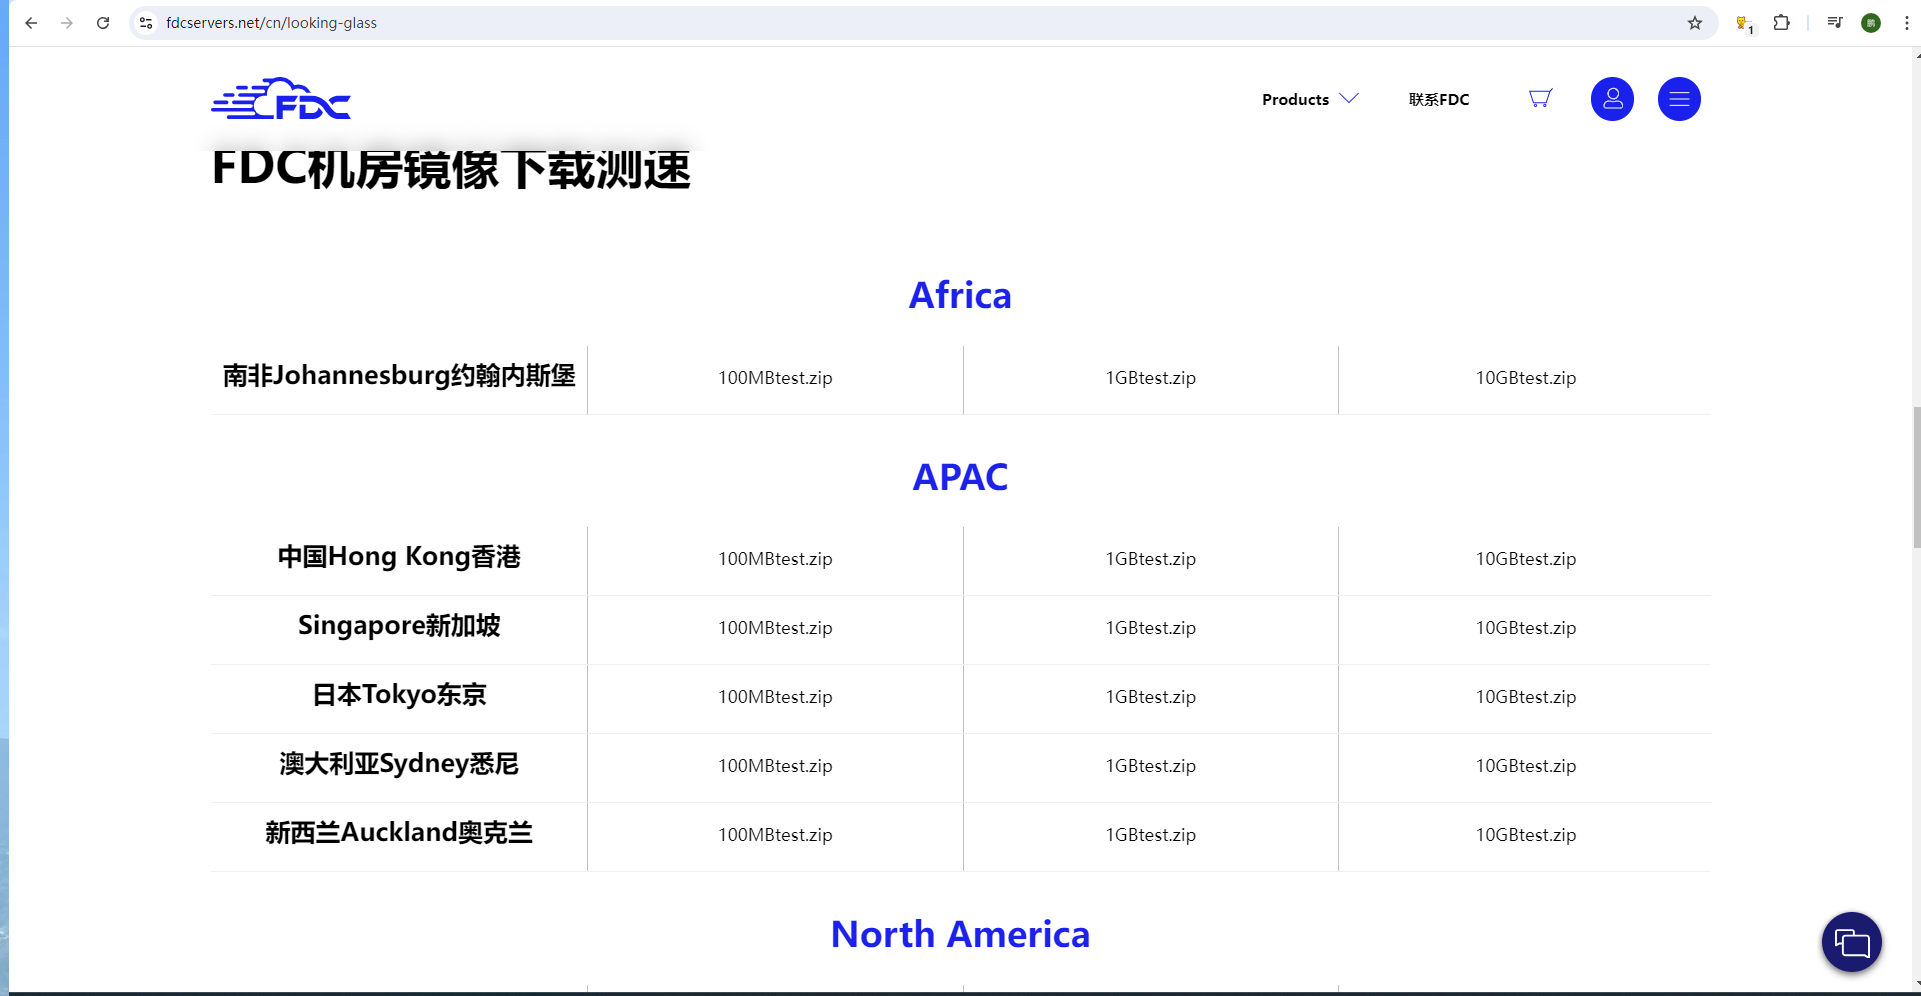Download Sydney 10GBtest.zip

1526,766
